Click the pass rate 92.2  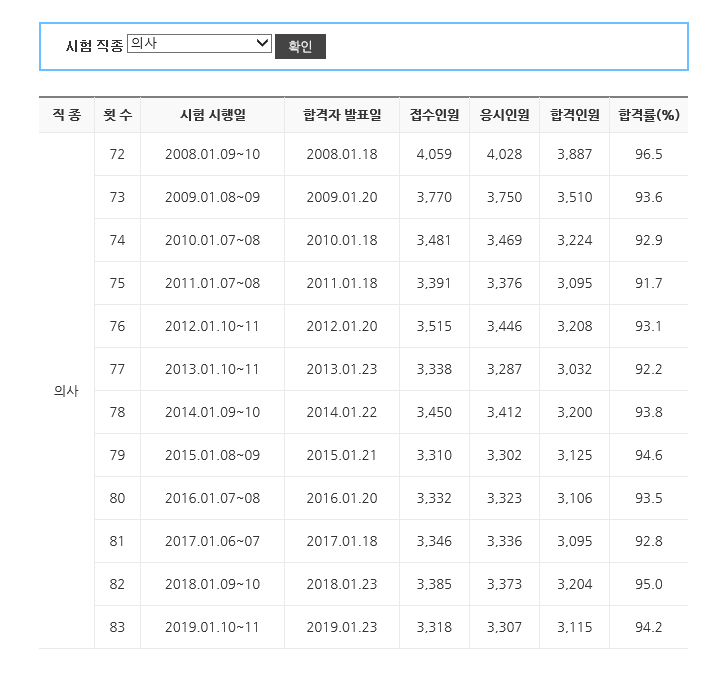tap(649, 369)
